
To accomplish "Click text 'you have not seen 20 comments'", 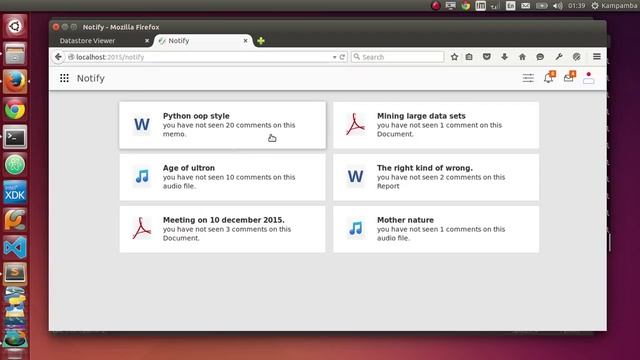I will point(217,125).
